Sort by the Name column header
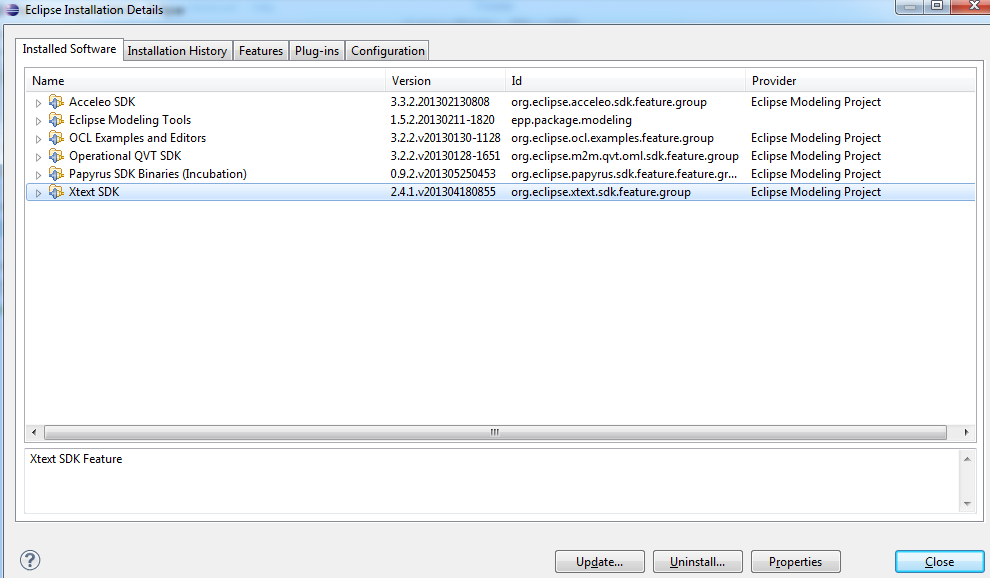This screenshot has height=578, width=990. (206, 81)
